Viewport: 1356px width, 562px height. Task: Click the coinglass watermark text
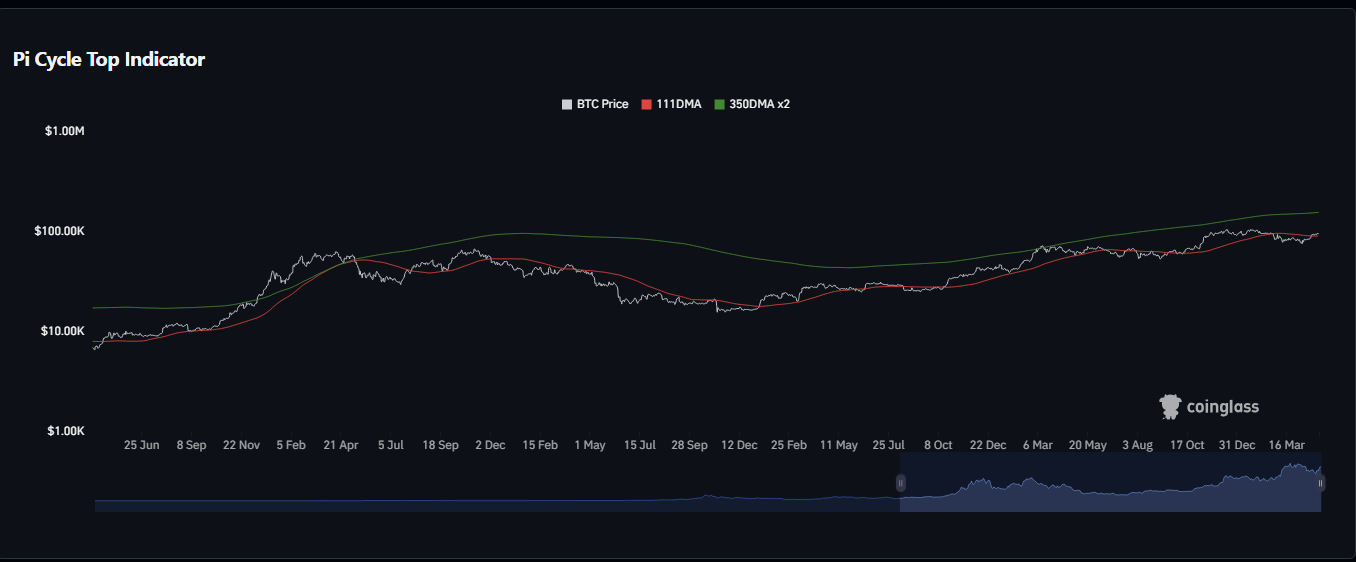(x=1222, y=407)
